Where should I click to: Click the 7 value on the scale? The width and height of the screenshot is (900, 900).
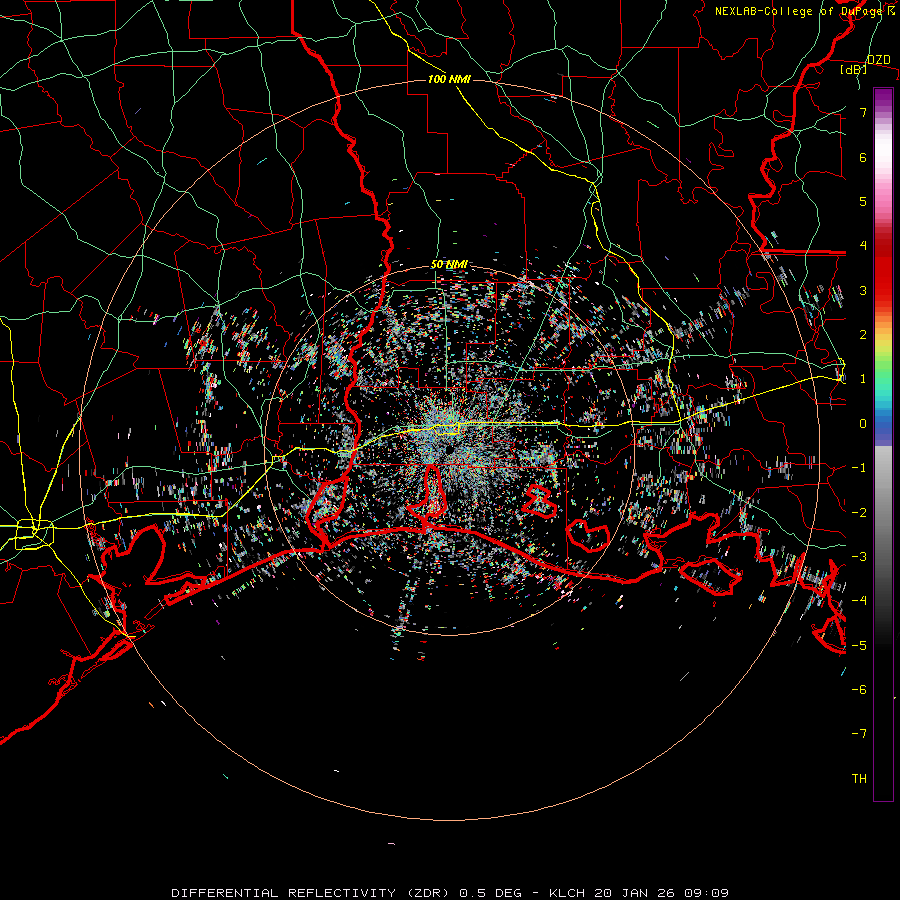pyautogui.click(x=863, y=112)
